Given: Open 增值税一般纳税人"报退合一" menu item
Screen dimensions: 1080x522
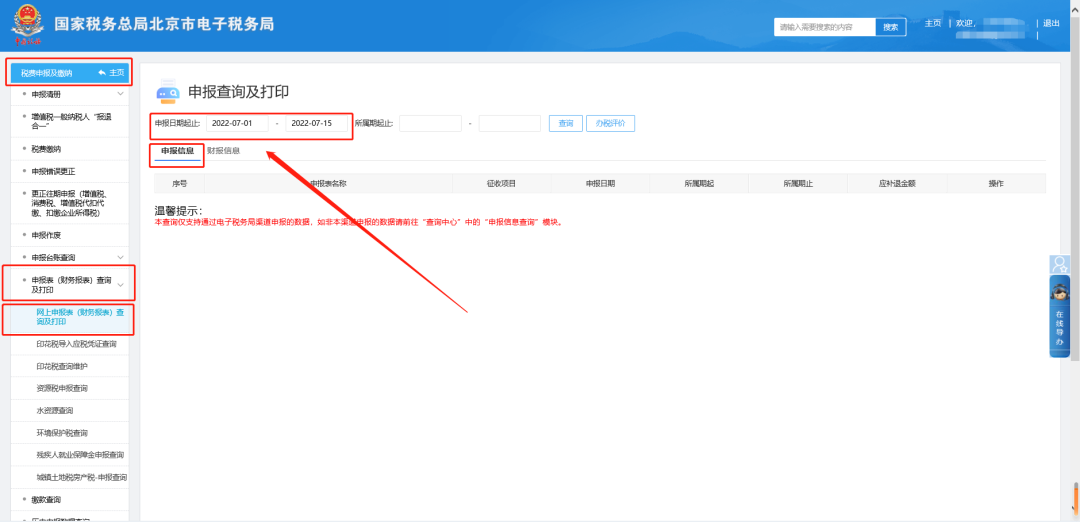Looking at the screenshot, I should [70, 121].
